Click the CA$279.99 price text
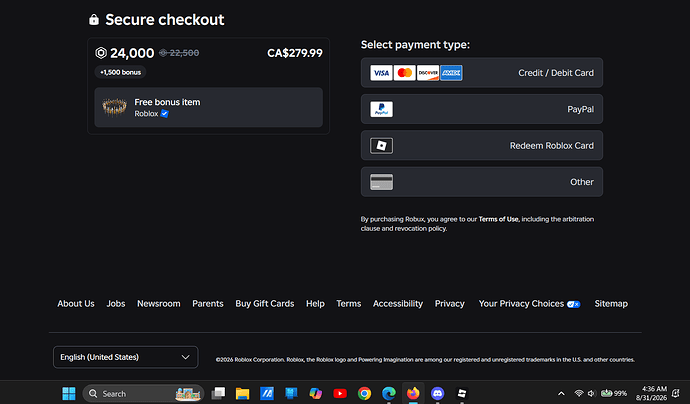 tap(294, 53)
